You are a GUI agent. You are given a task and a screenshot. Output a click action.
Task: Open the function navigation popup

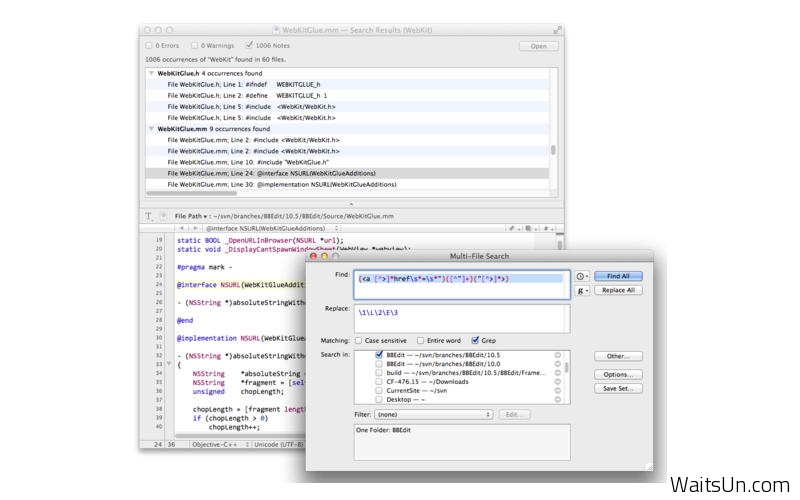[272, 228]
